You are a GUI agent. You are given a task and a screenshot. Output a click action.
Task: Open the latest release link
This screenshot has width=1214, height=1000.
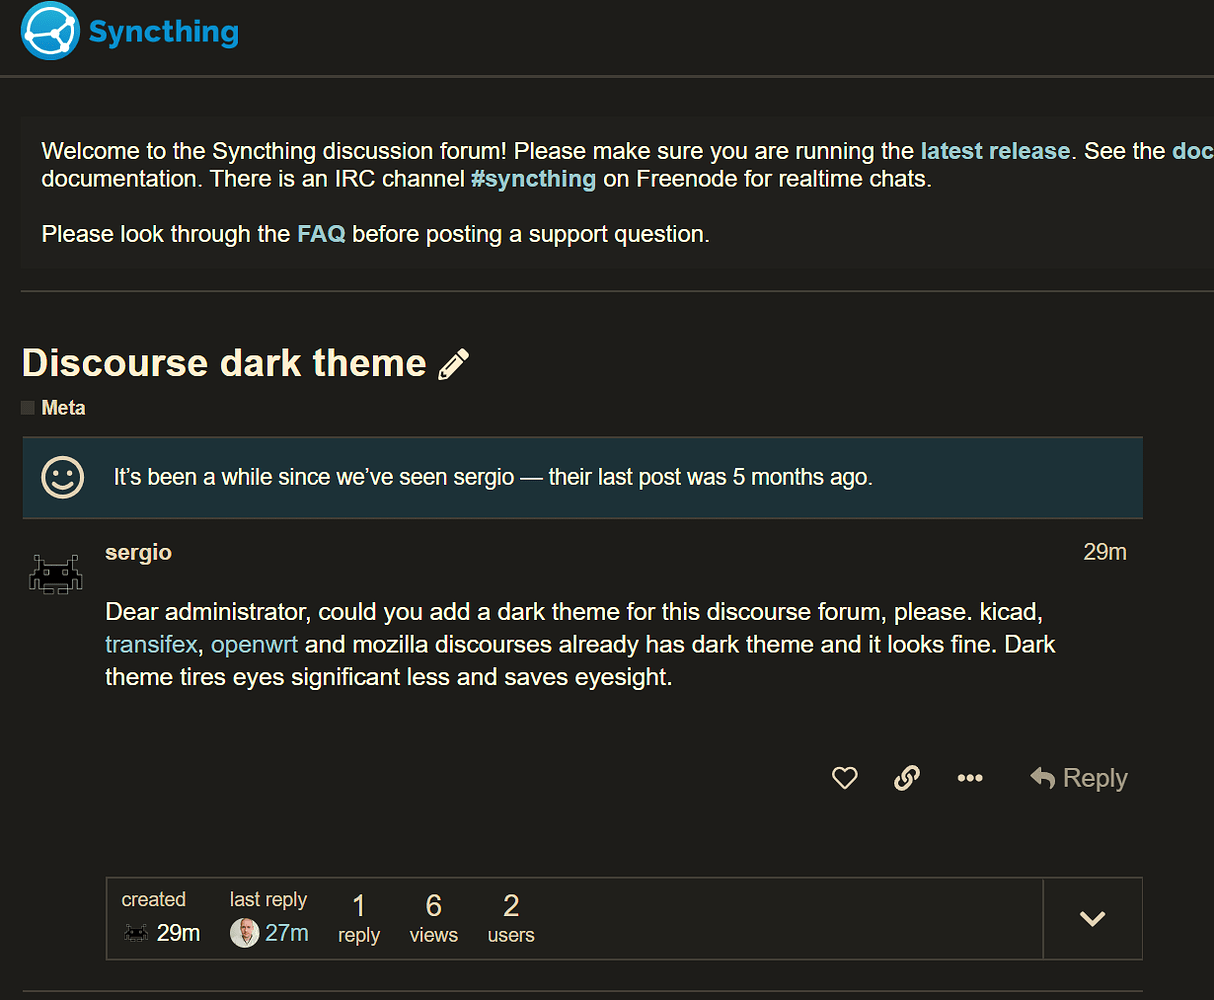(x=994, y=150)
